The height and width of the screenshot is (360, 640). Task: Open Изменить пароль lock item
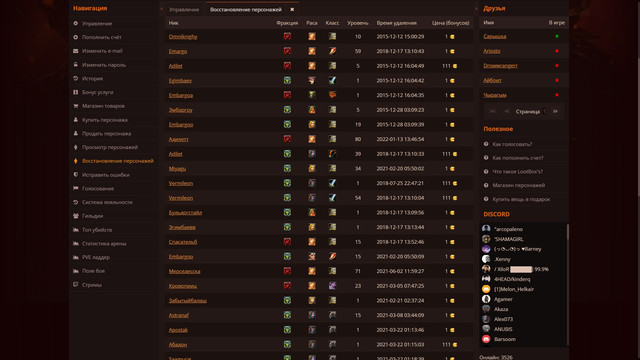104,65
